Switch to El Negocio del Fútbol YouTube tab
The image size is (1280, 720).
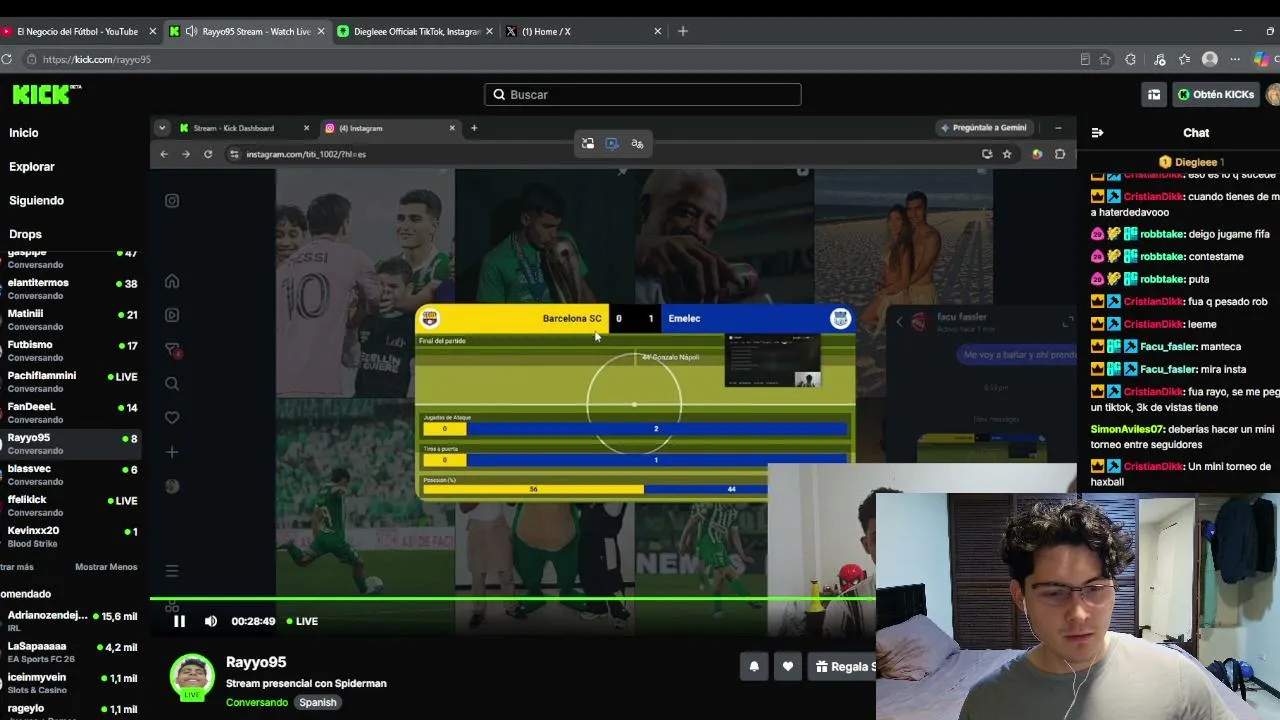click(x=77, y=31)
